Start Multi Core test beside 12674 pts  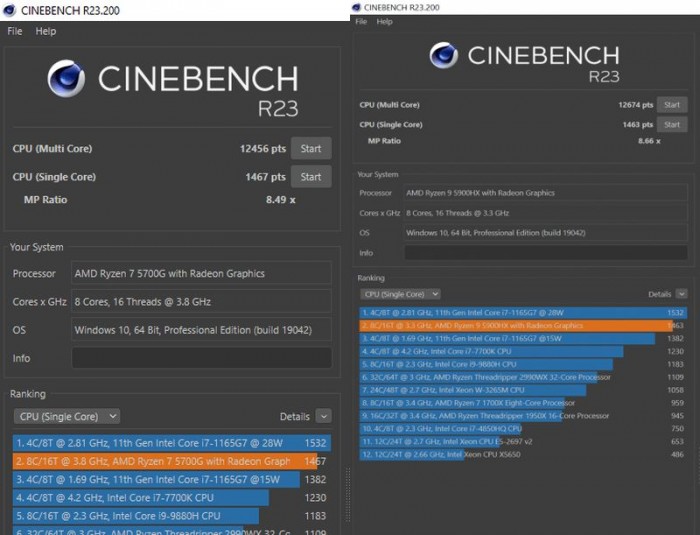(672, 105)
